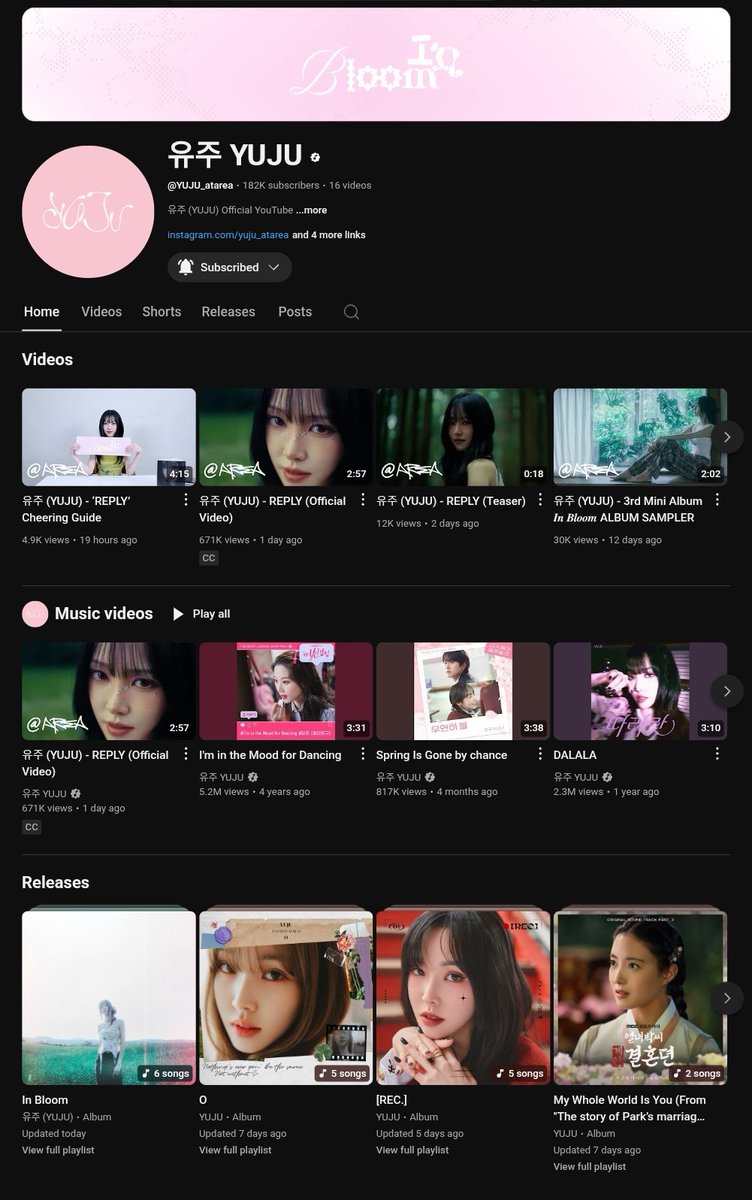752x1200 pixels.
Task: Open the options menu for REPLY Cheering Guide
Action: point(186,500)
